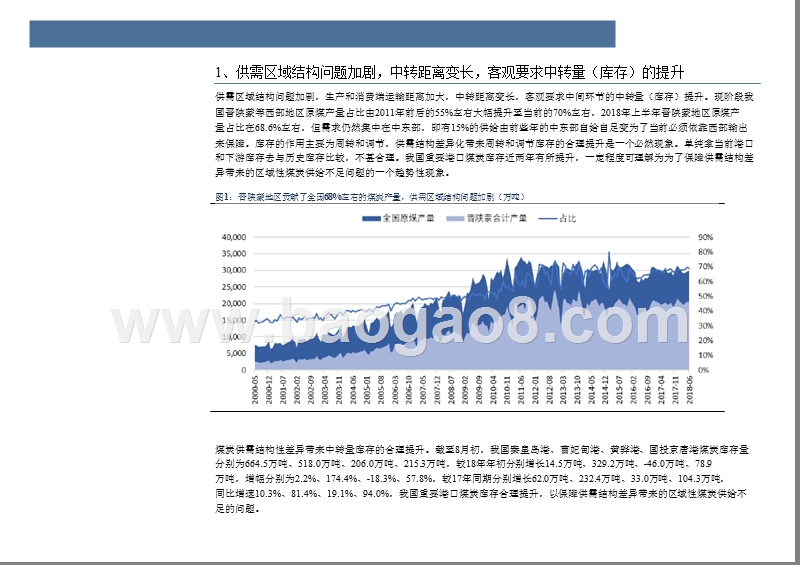Click x-axis date label '2001-07'

pos(284,390)
